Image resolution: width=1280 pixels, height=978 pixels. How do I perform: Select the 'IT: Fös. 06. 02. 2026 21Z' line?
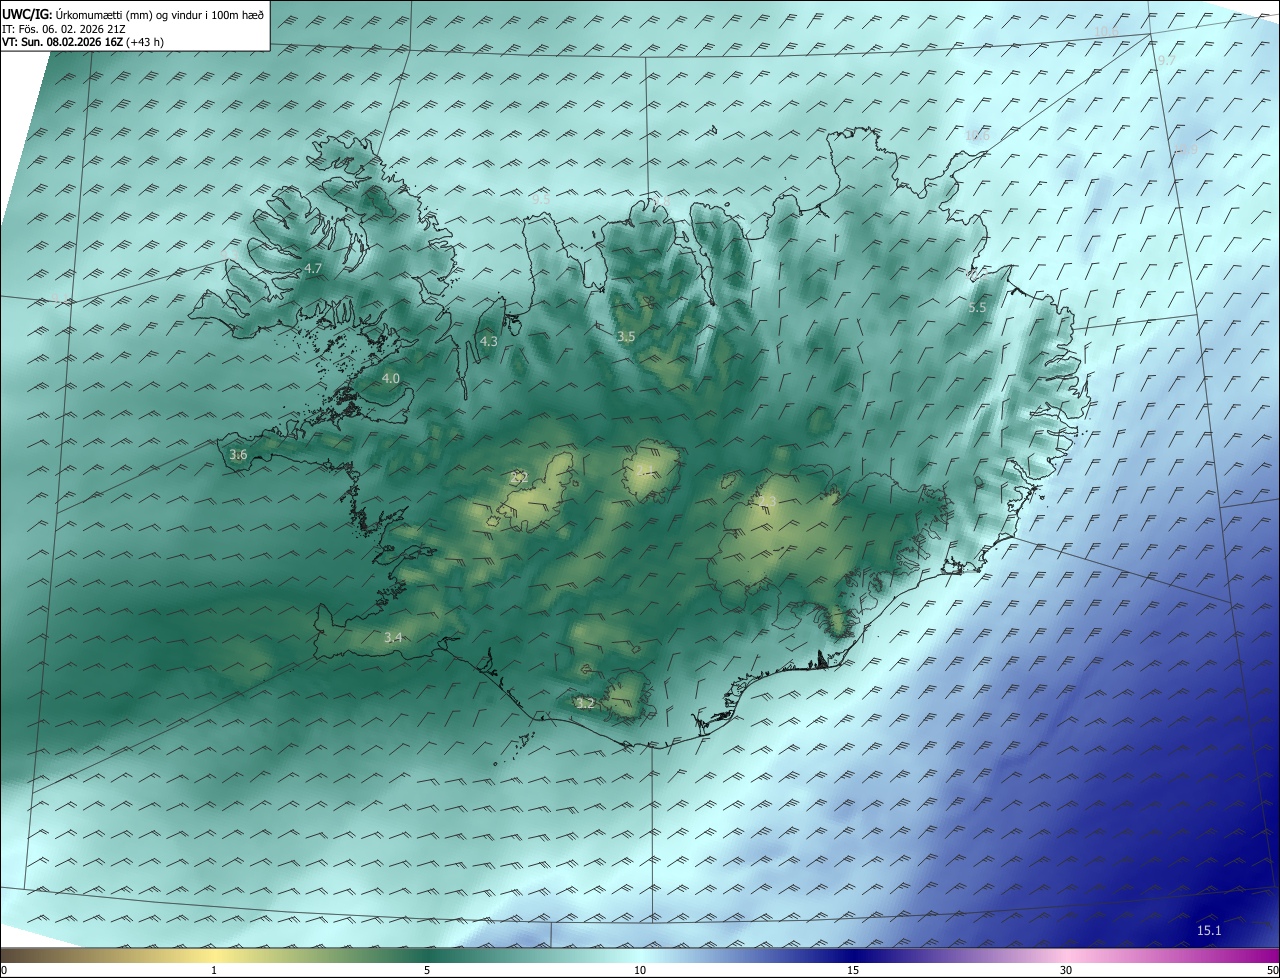(63, 29)
